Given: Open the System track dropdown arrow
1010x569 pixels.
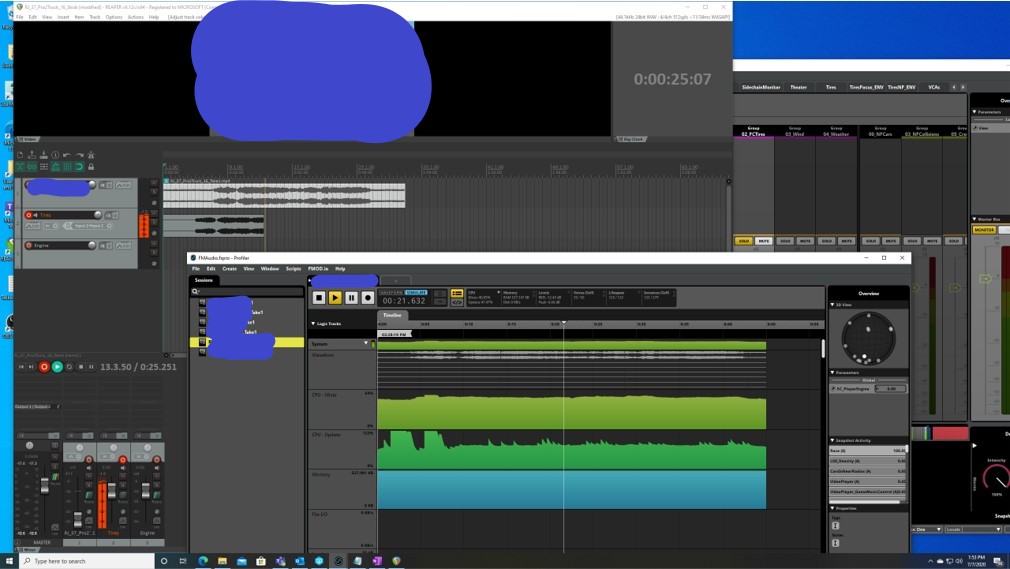Looking at the screenshot, I should [366, 343].
